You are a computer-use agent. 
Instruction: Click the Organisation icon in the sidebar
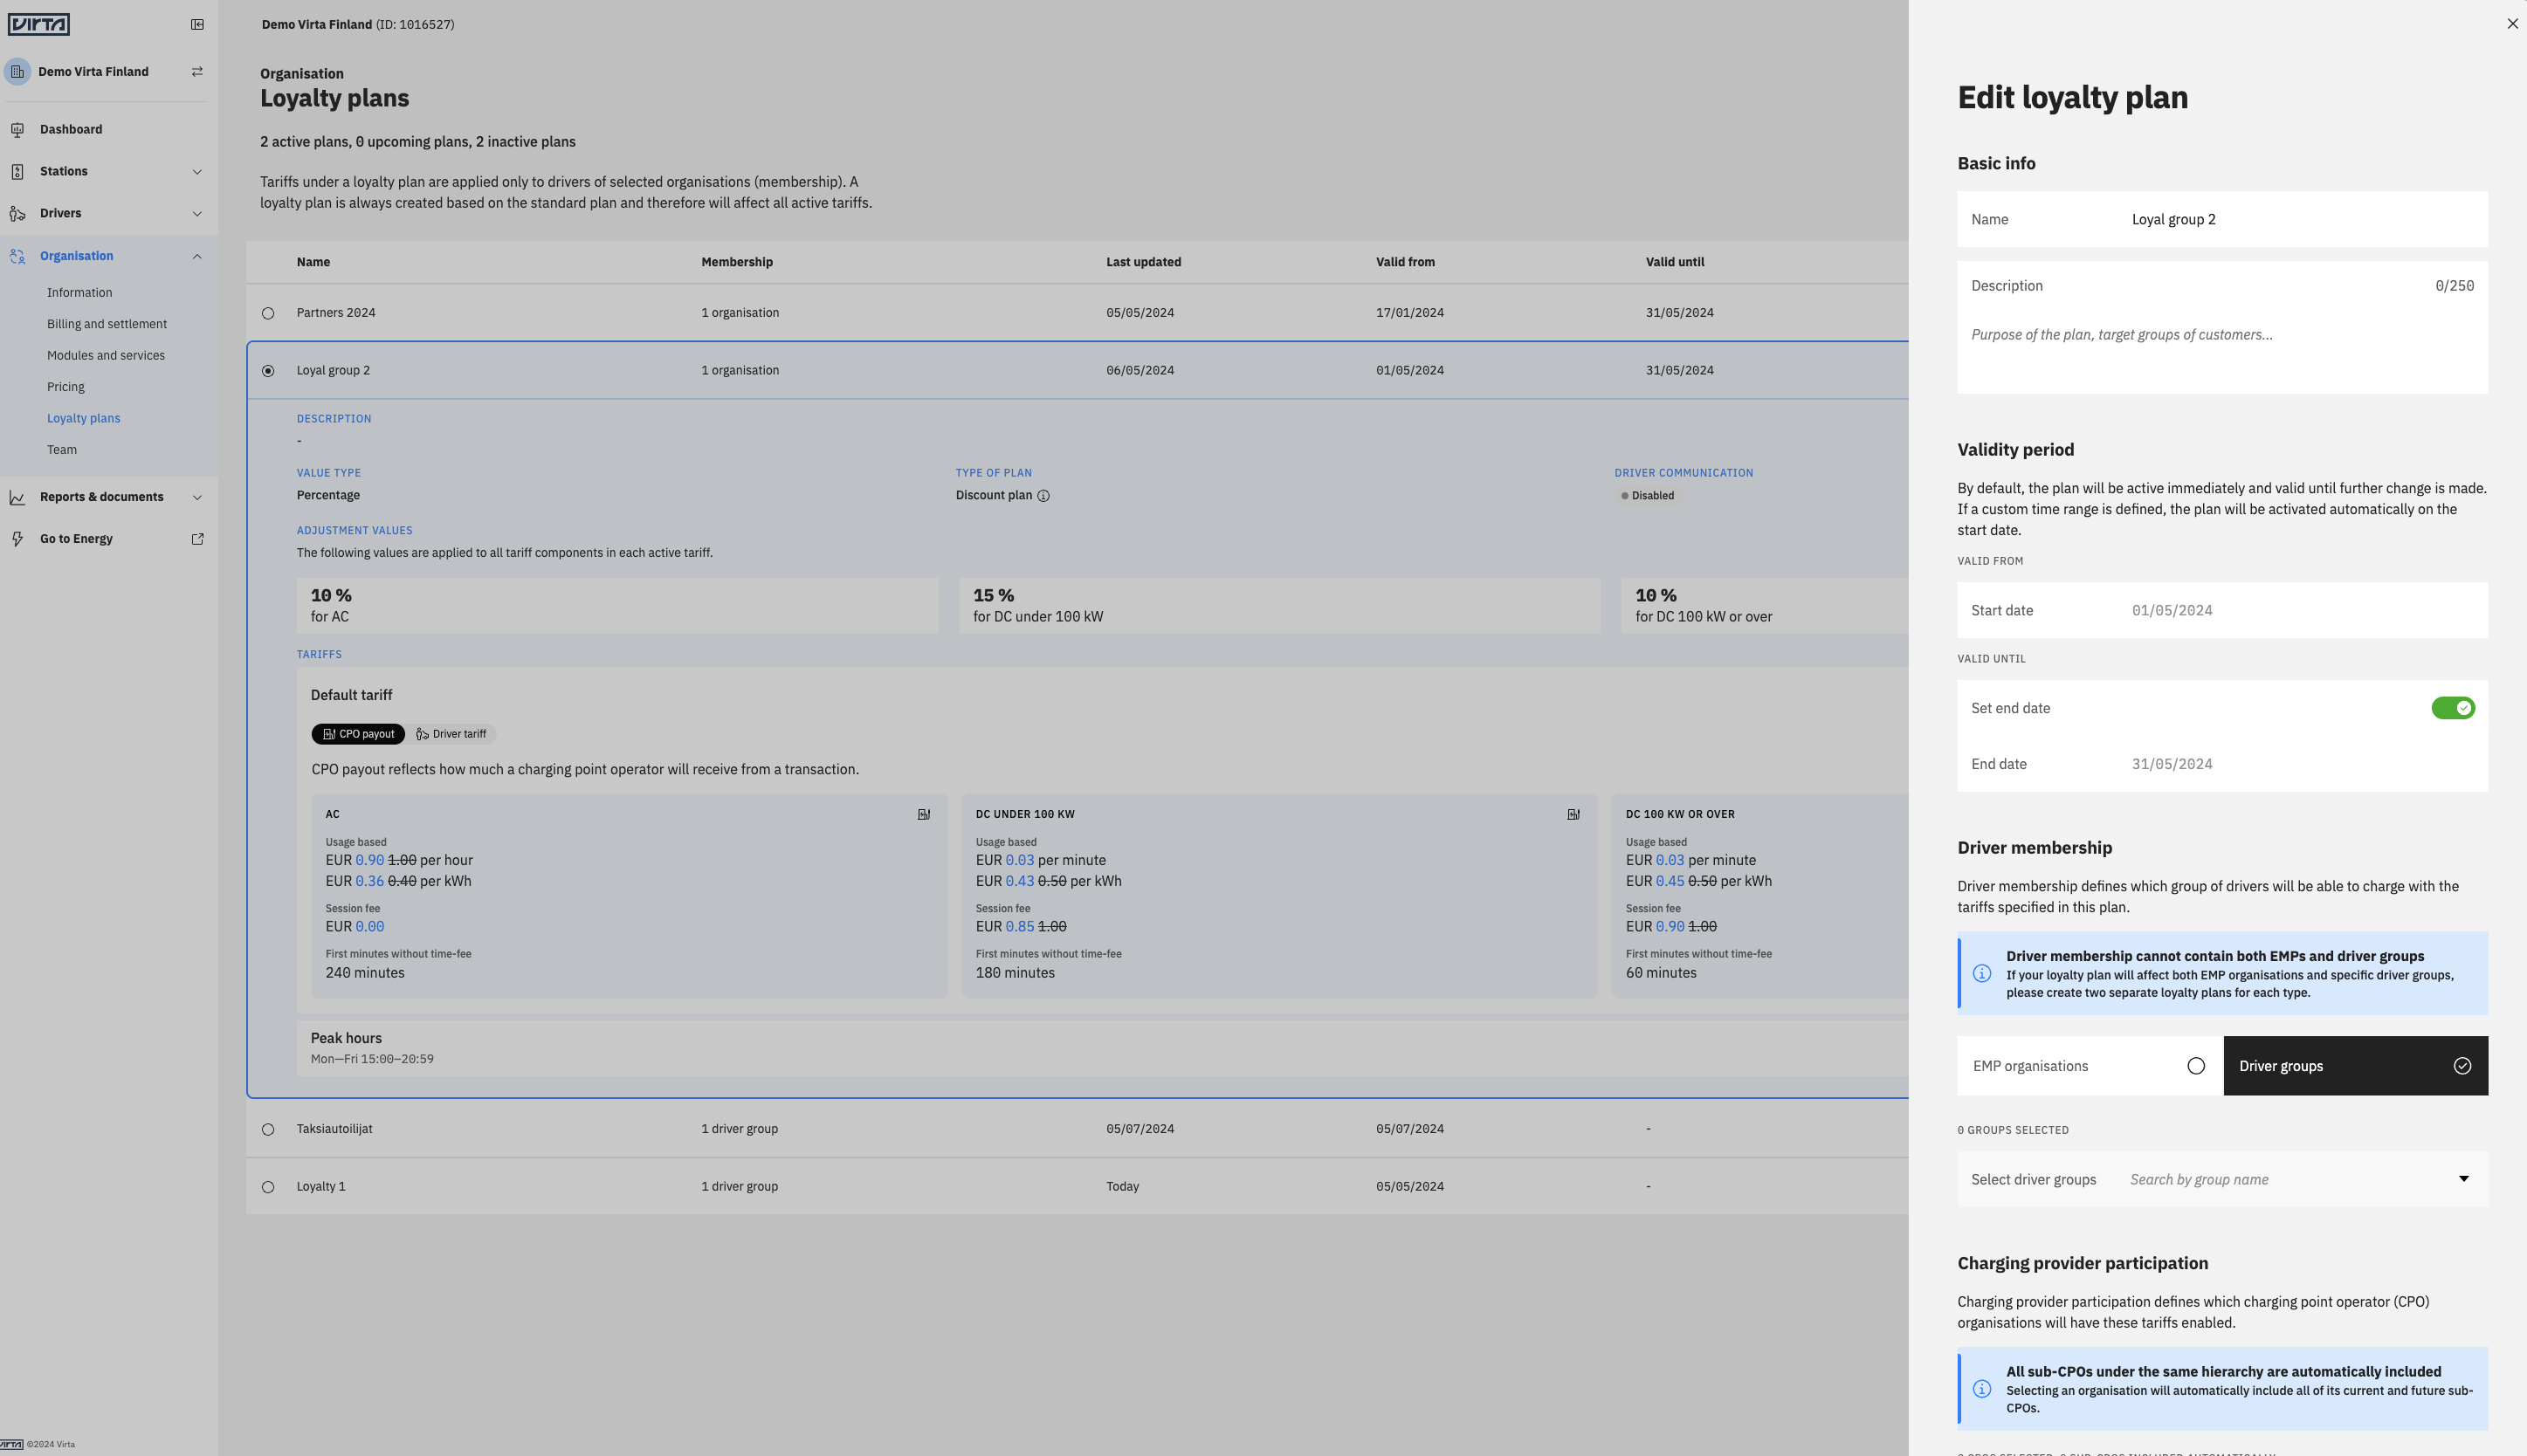[x=17, y=256]
